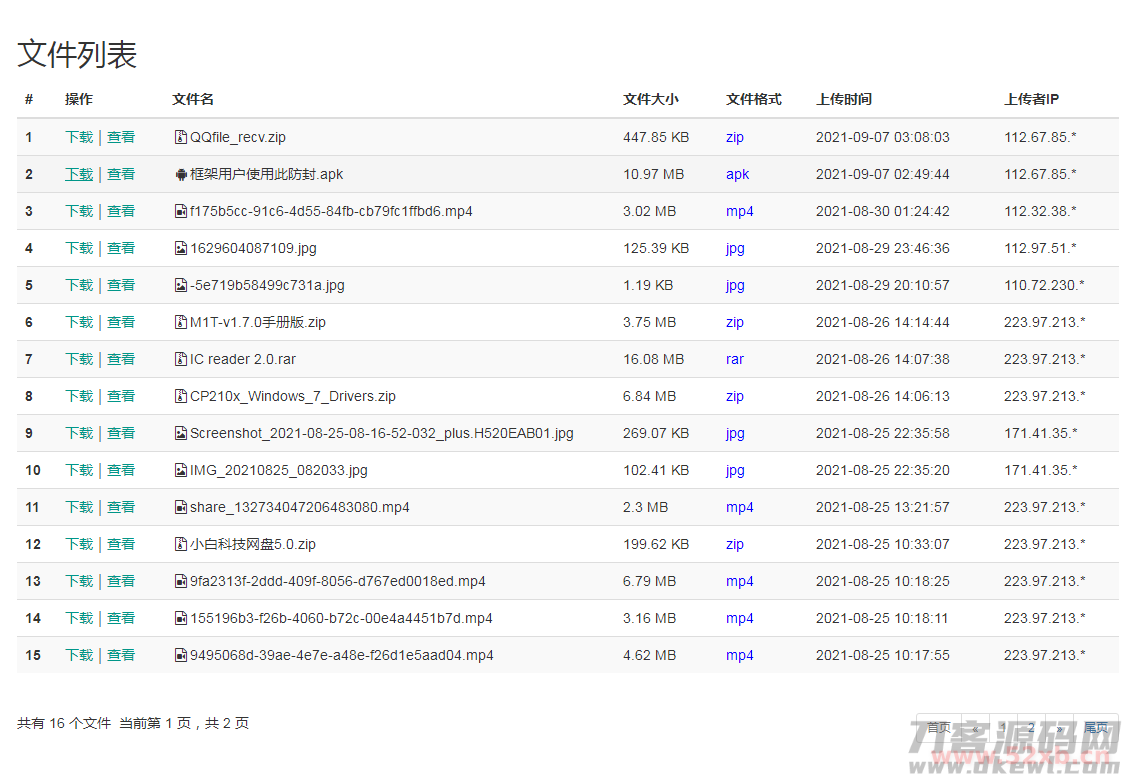
Task: Click the 上传时间 column header
Action: (x=845, y=99)
